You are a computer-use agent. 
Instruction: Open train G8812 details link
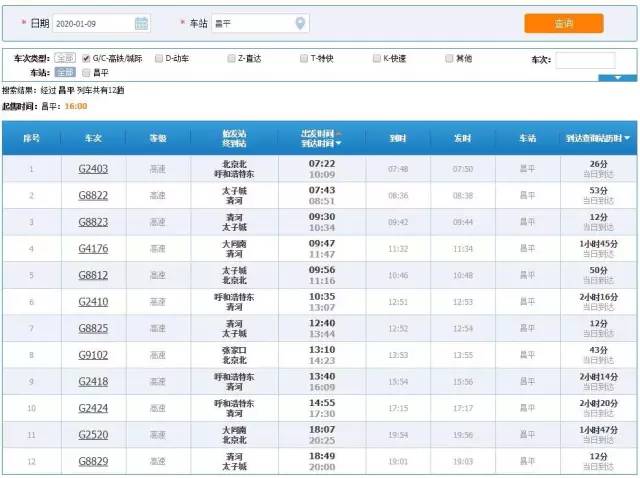click(x=93, y=275)
